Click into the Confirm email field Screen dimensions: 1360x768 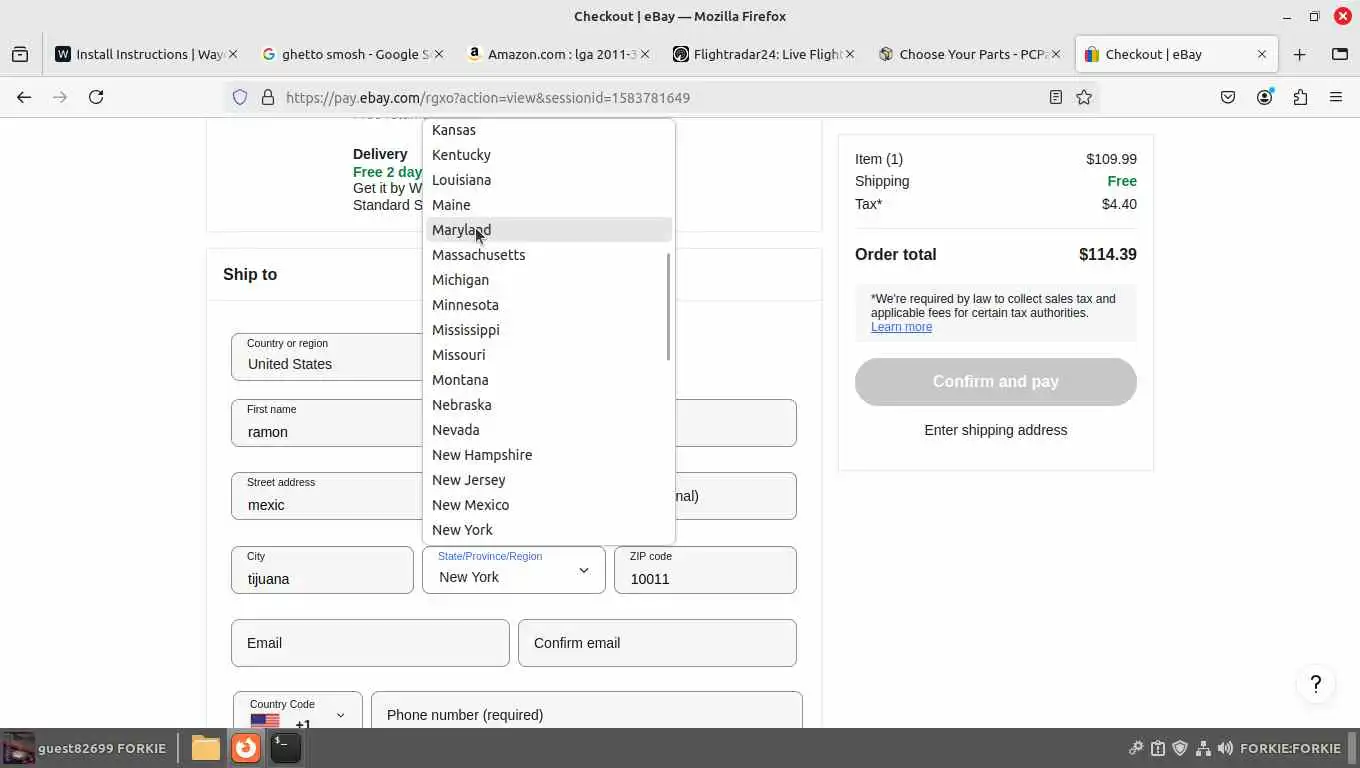point(657,643)
